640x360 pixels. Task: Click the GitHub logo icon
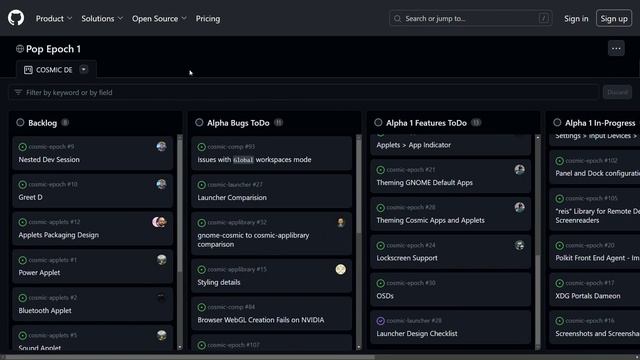click(x=16, y=18)
